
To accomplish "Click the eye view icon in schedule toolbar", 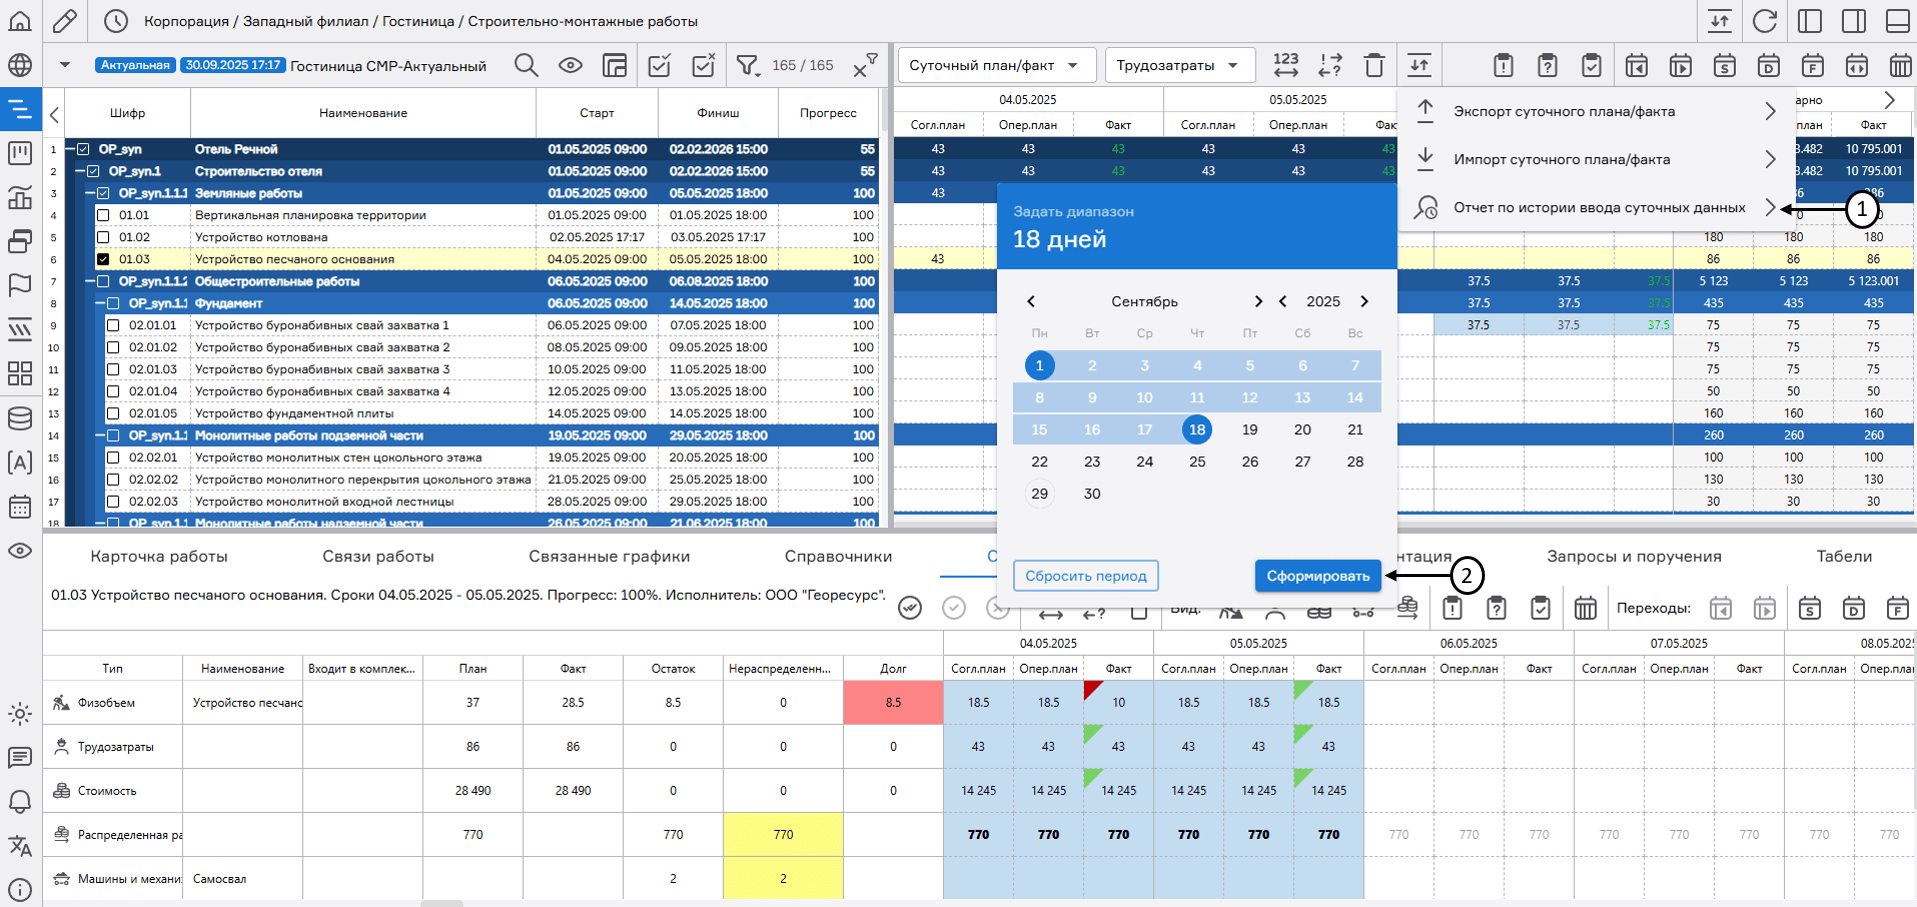I will (570, 66).
